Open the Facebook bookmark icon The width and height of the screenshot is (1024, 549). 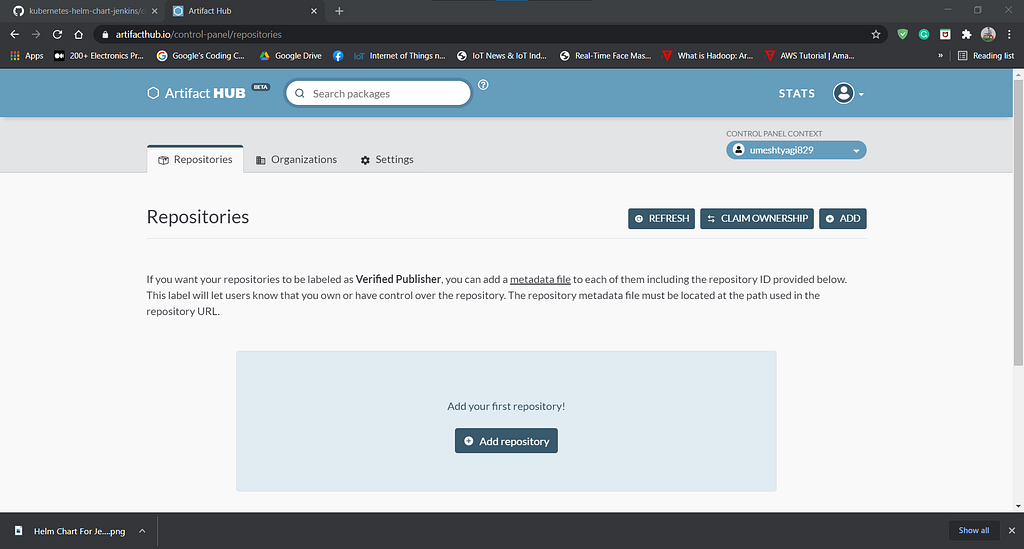(x=338, y=56)
